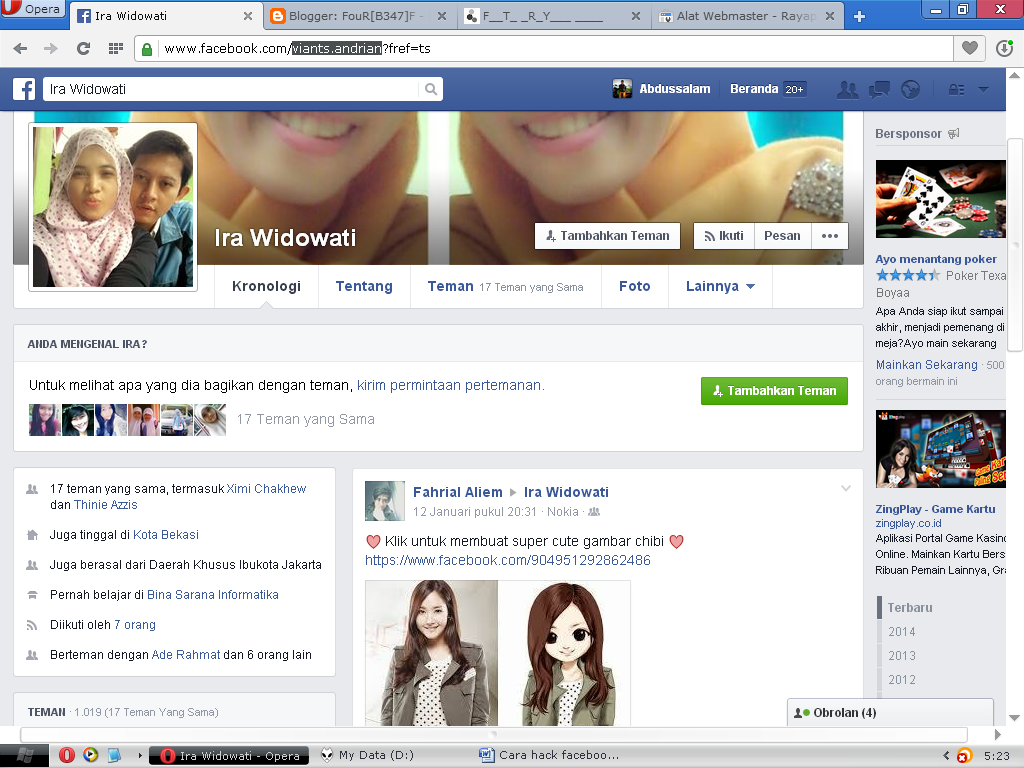Click the green Tambahkan Teman button
The image size is (1024, 768).
775,391
